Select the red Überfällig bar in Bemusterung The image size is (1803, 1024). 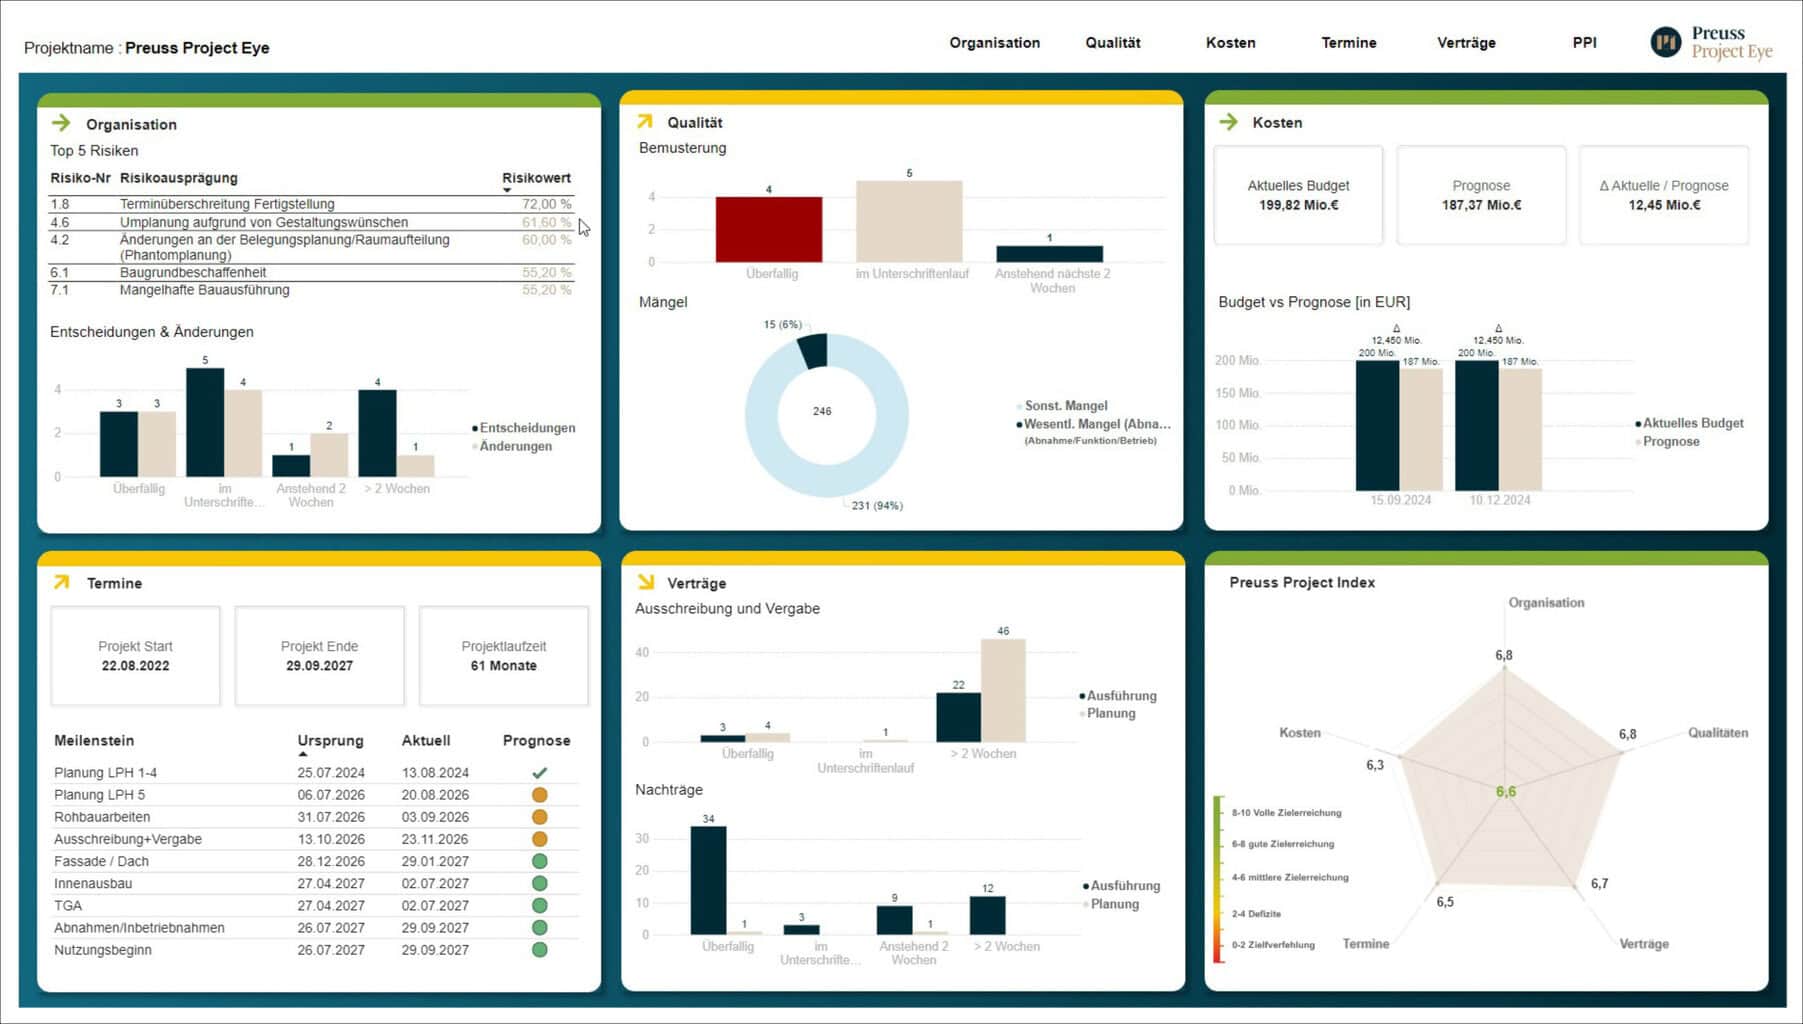[x=768, y=229]
